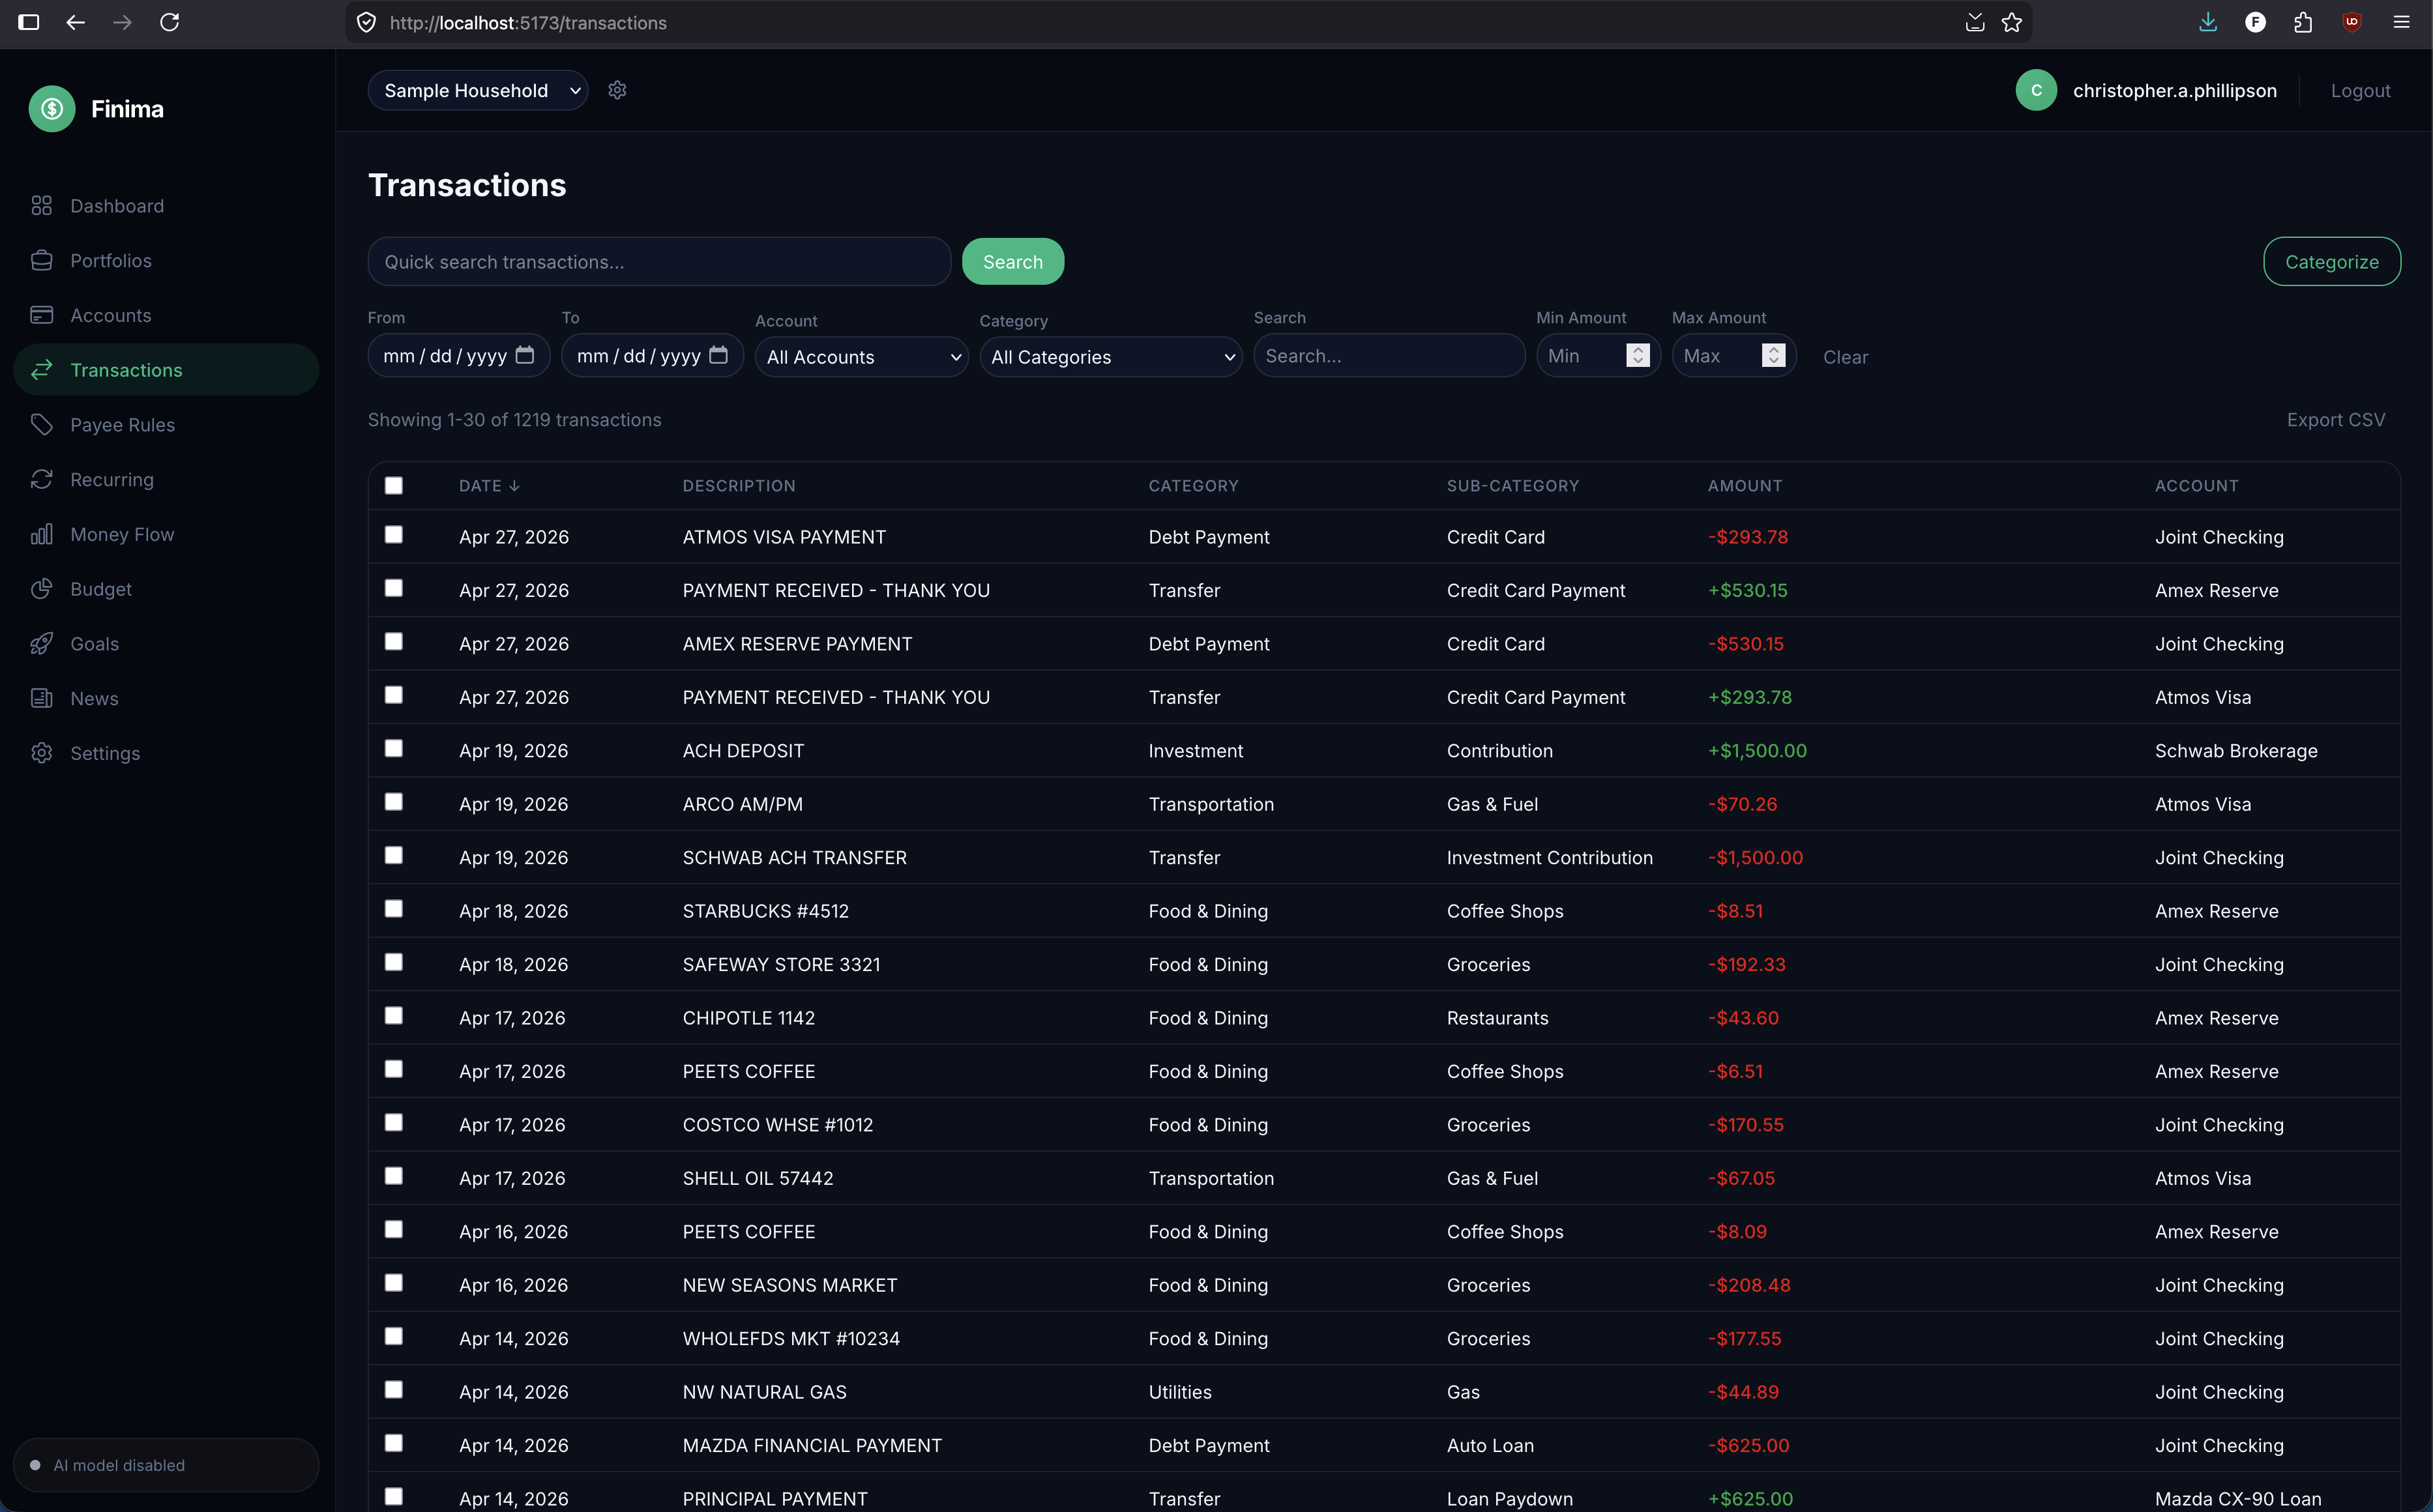
Task: Navigate to Money Flow page
Action: [x=166, y=534]
